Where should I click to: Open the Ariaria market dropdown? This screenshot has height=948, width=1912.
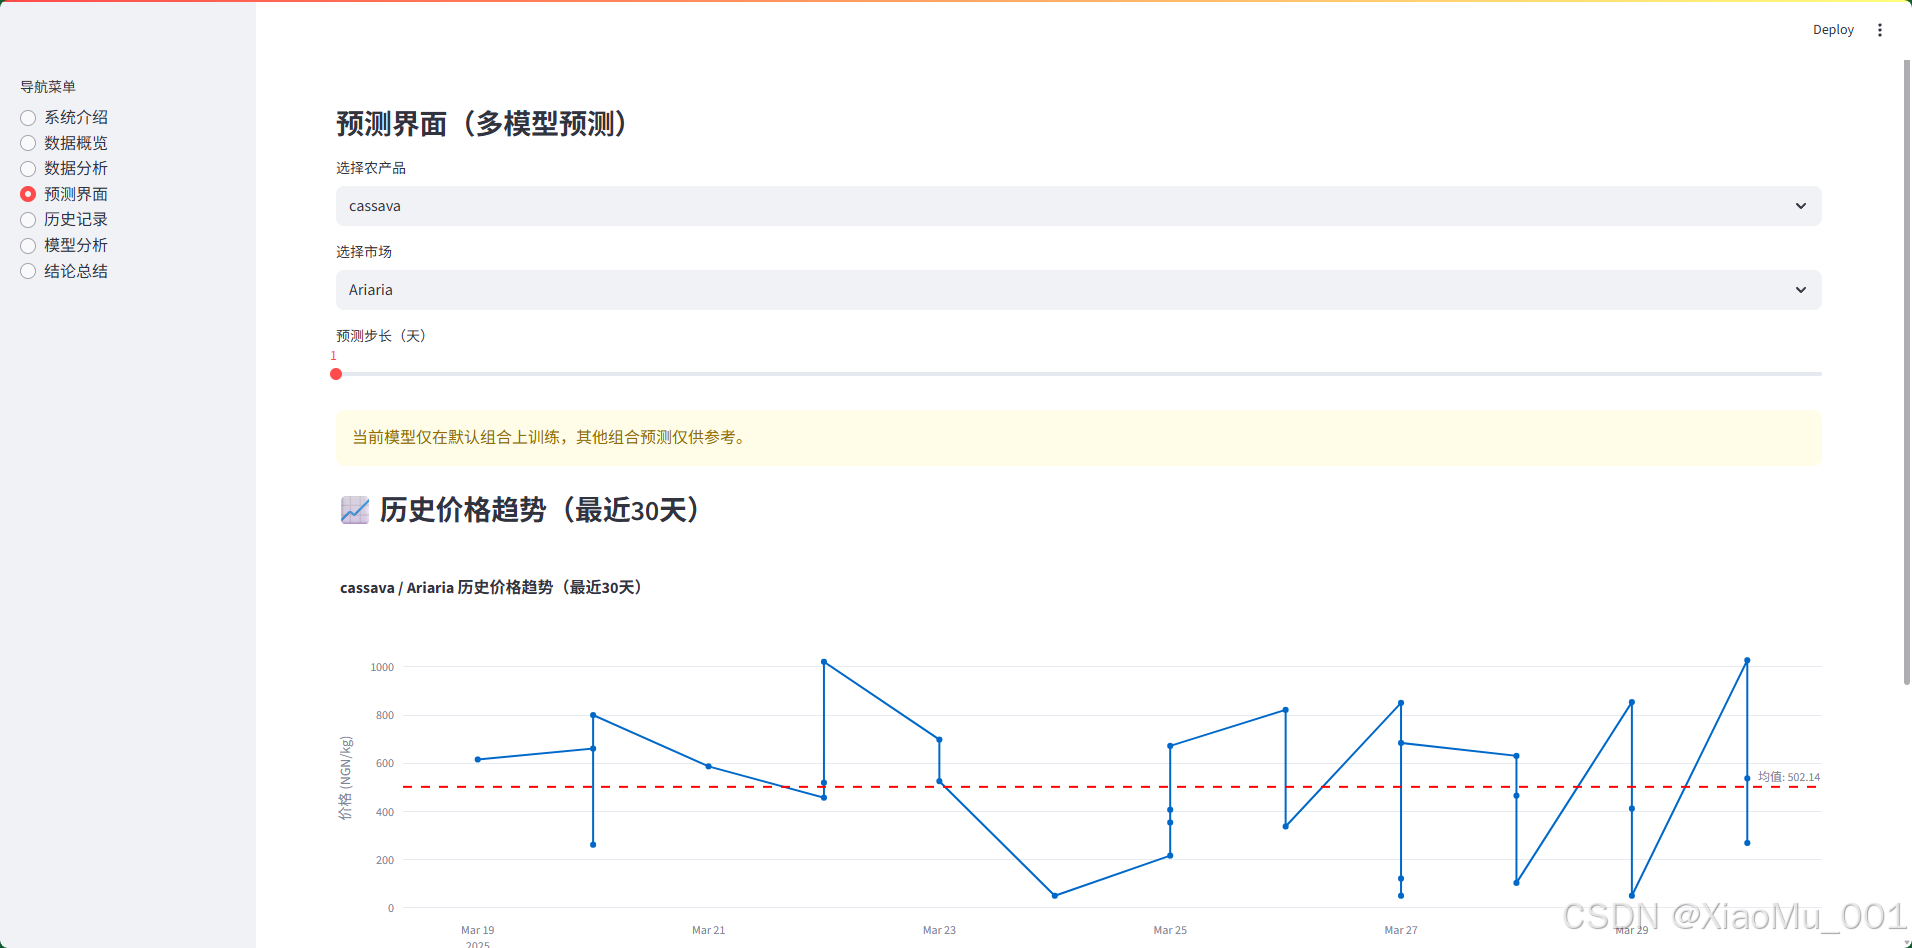pos(1078,290)
